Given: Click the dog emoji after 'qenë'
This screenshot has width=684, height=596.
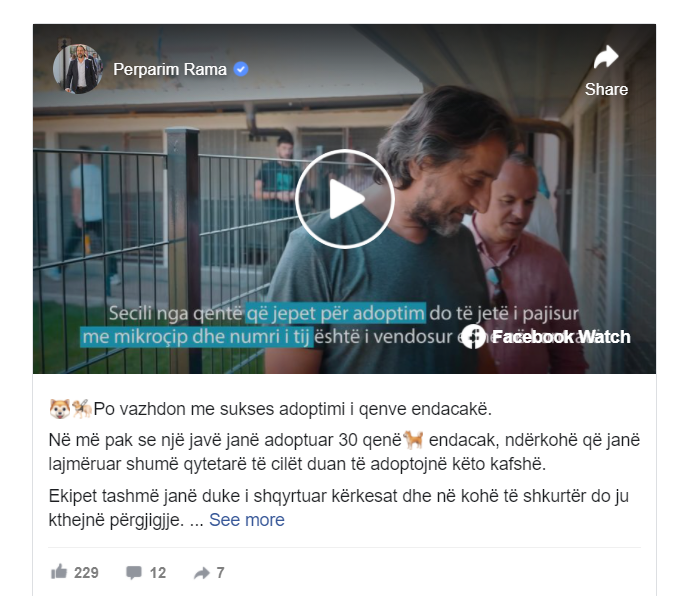Looking at the screenshot, I should pos(413,439).
